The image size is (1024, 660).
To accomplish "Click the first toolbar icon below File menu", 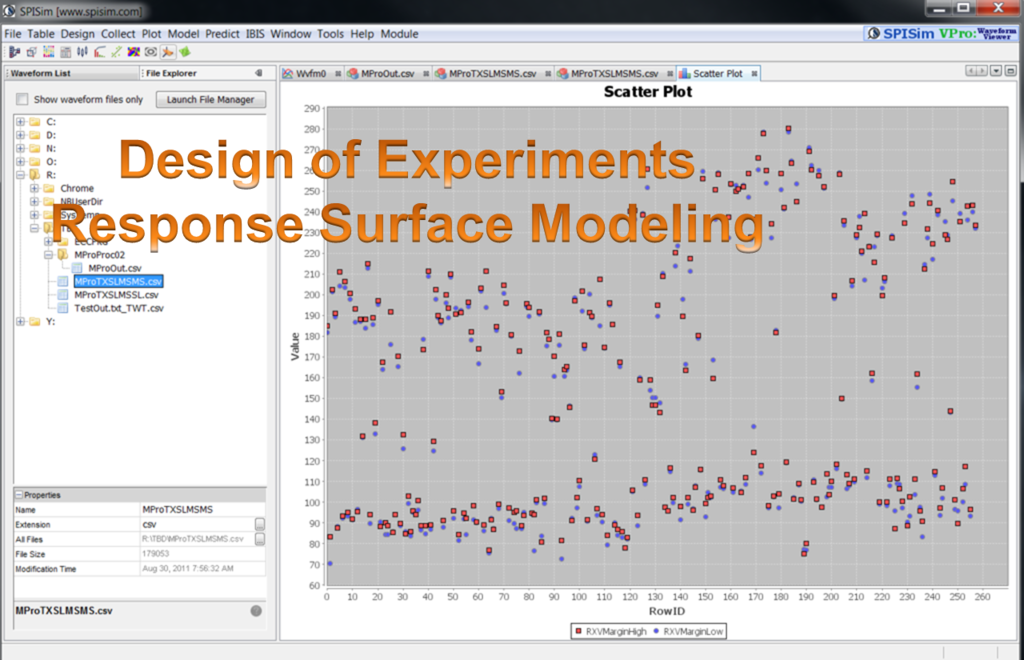I will 13,51.
